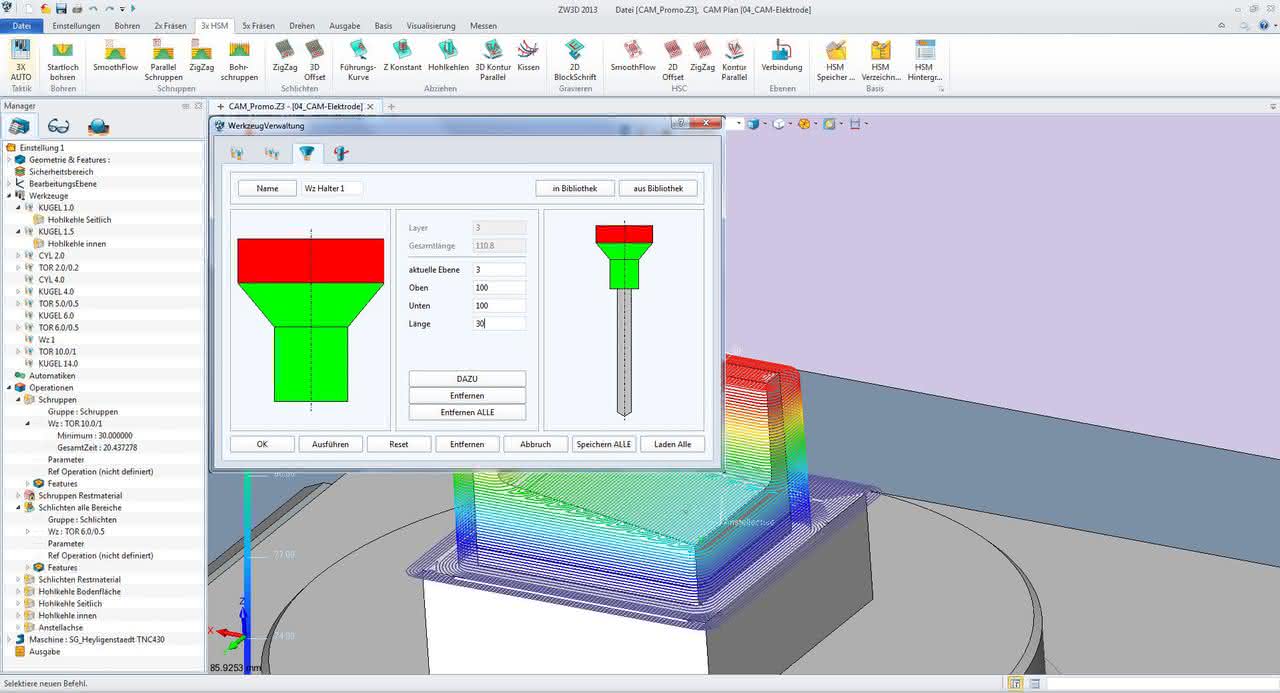The height and width of the screenshot is (693, 1280).
Task: Click the orange circle view toolbar icon
Action: tap(803, 124)
